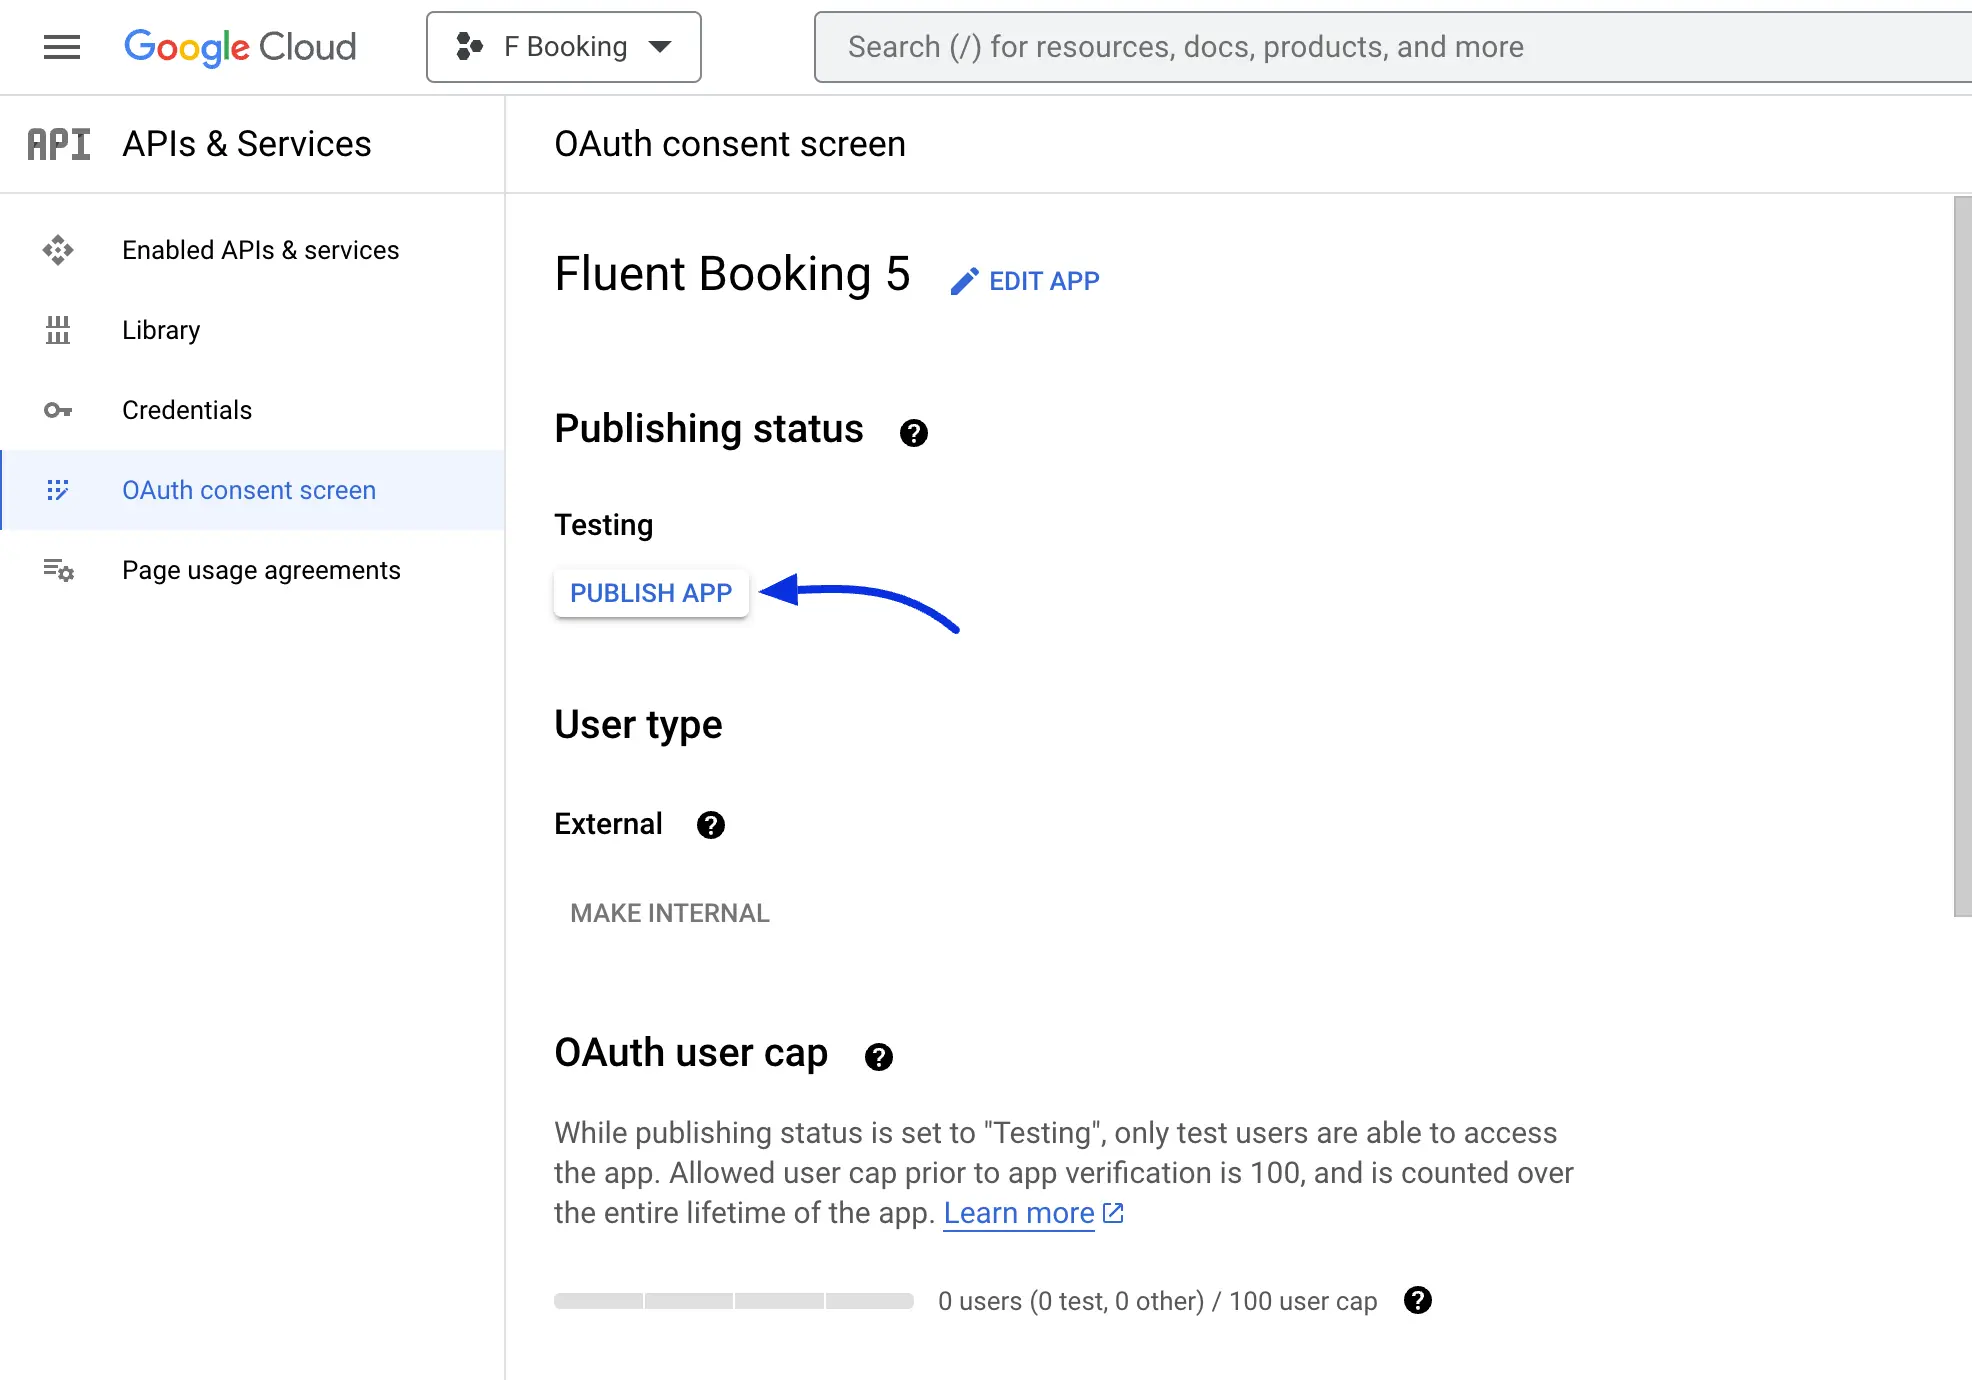
Task: Open Page usage agreements menu item
Action: 252,570
